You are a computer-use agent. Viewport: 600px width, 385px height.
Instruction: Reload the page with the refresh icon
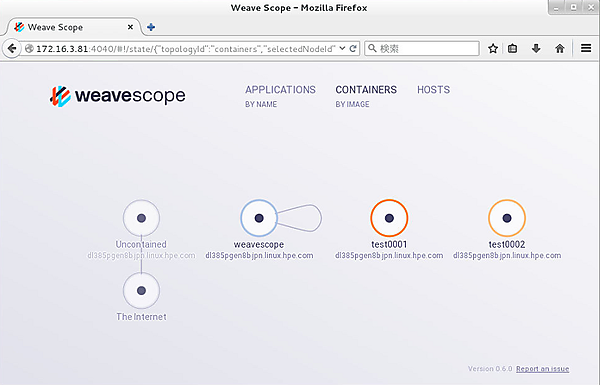353,49
